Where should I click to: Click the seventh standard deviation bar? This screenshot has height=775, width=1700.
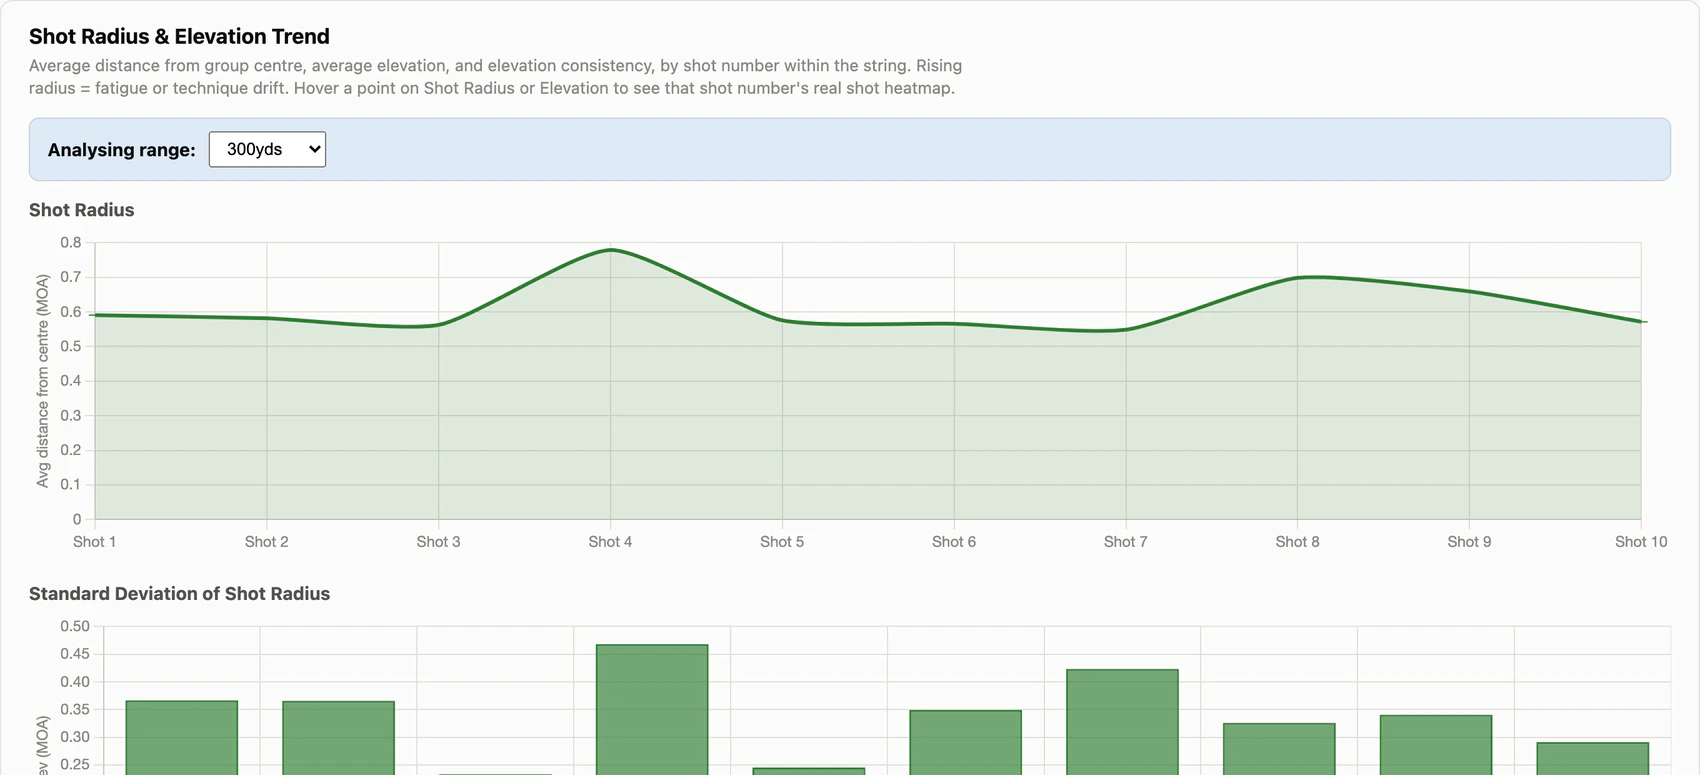pyautogui.click(x=1122, y=722)
